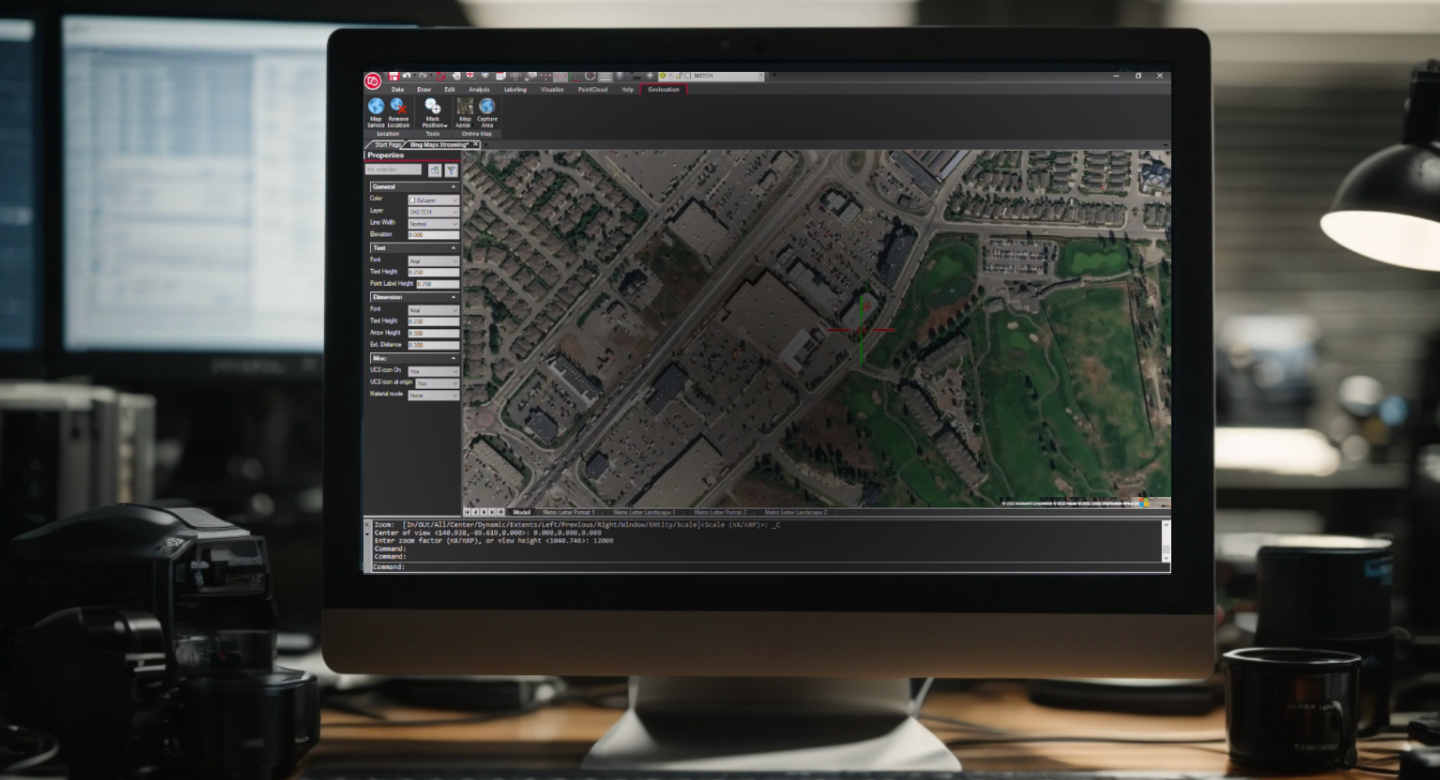Click the Mark Position dropdown arrow
This screenshot has width=1440, height=780.
tap(446, 126)
